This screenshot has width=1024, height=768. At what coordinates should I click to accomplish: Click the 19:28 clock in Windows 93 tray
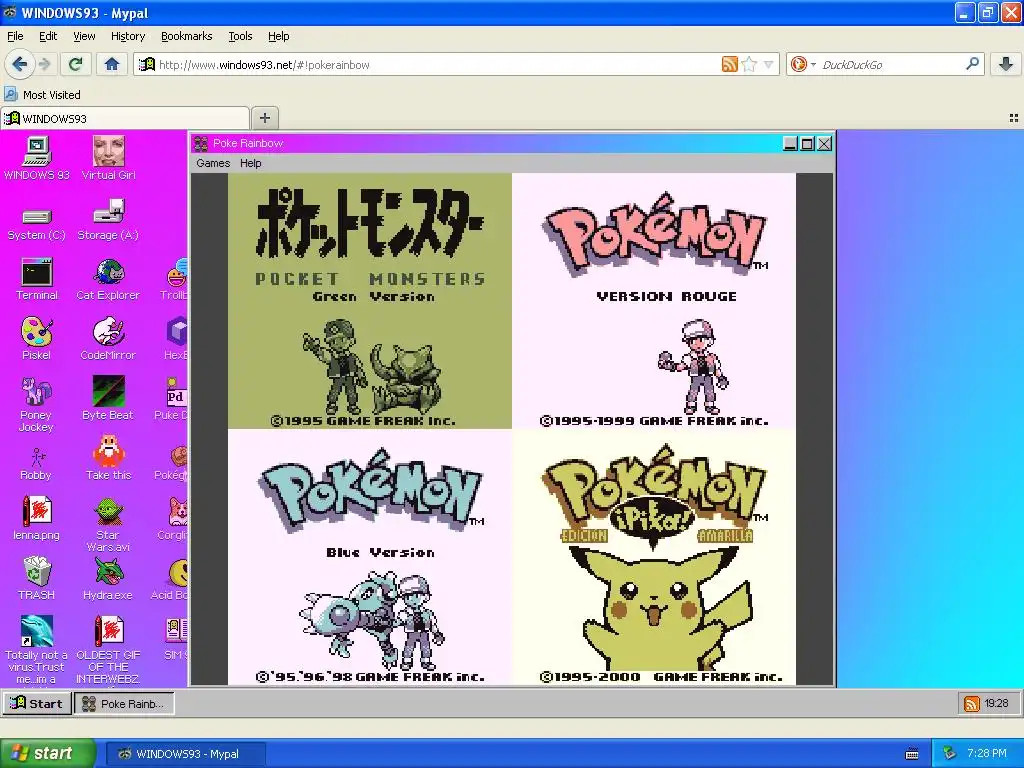coord(996,703)
